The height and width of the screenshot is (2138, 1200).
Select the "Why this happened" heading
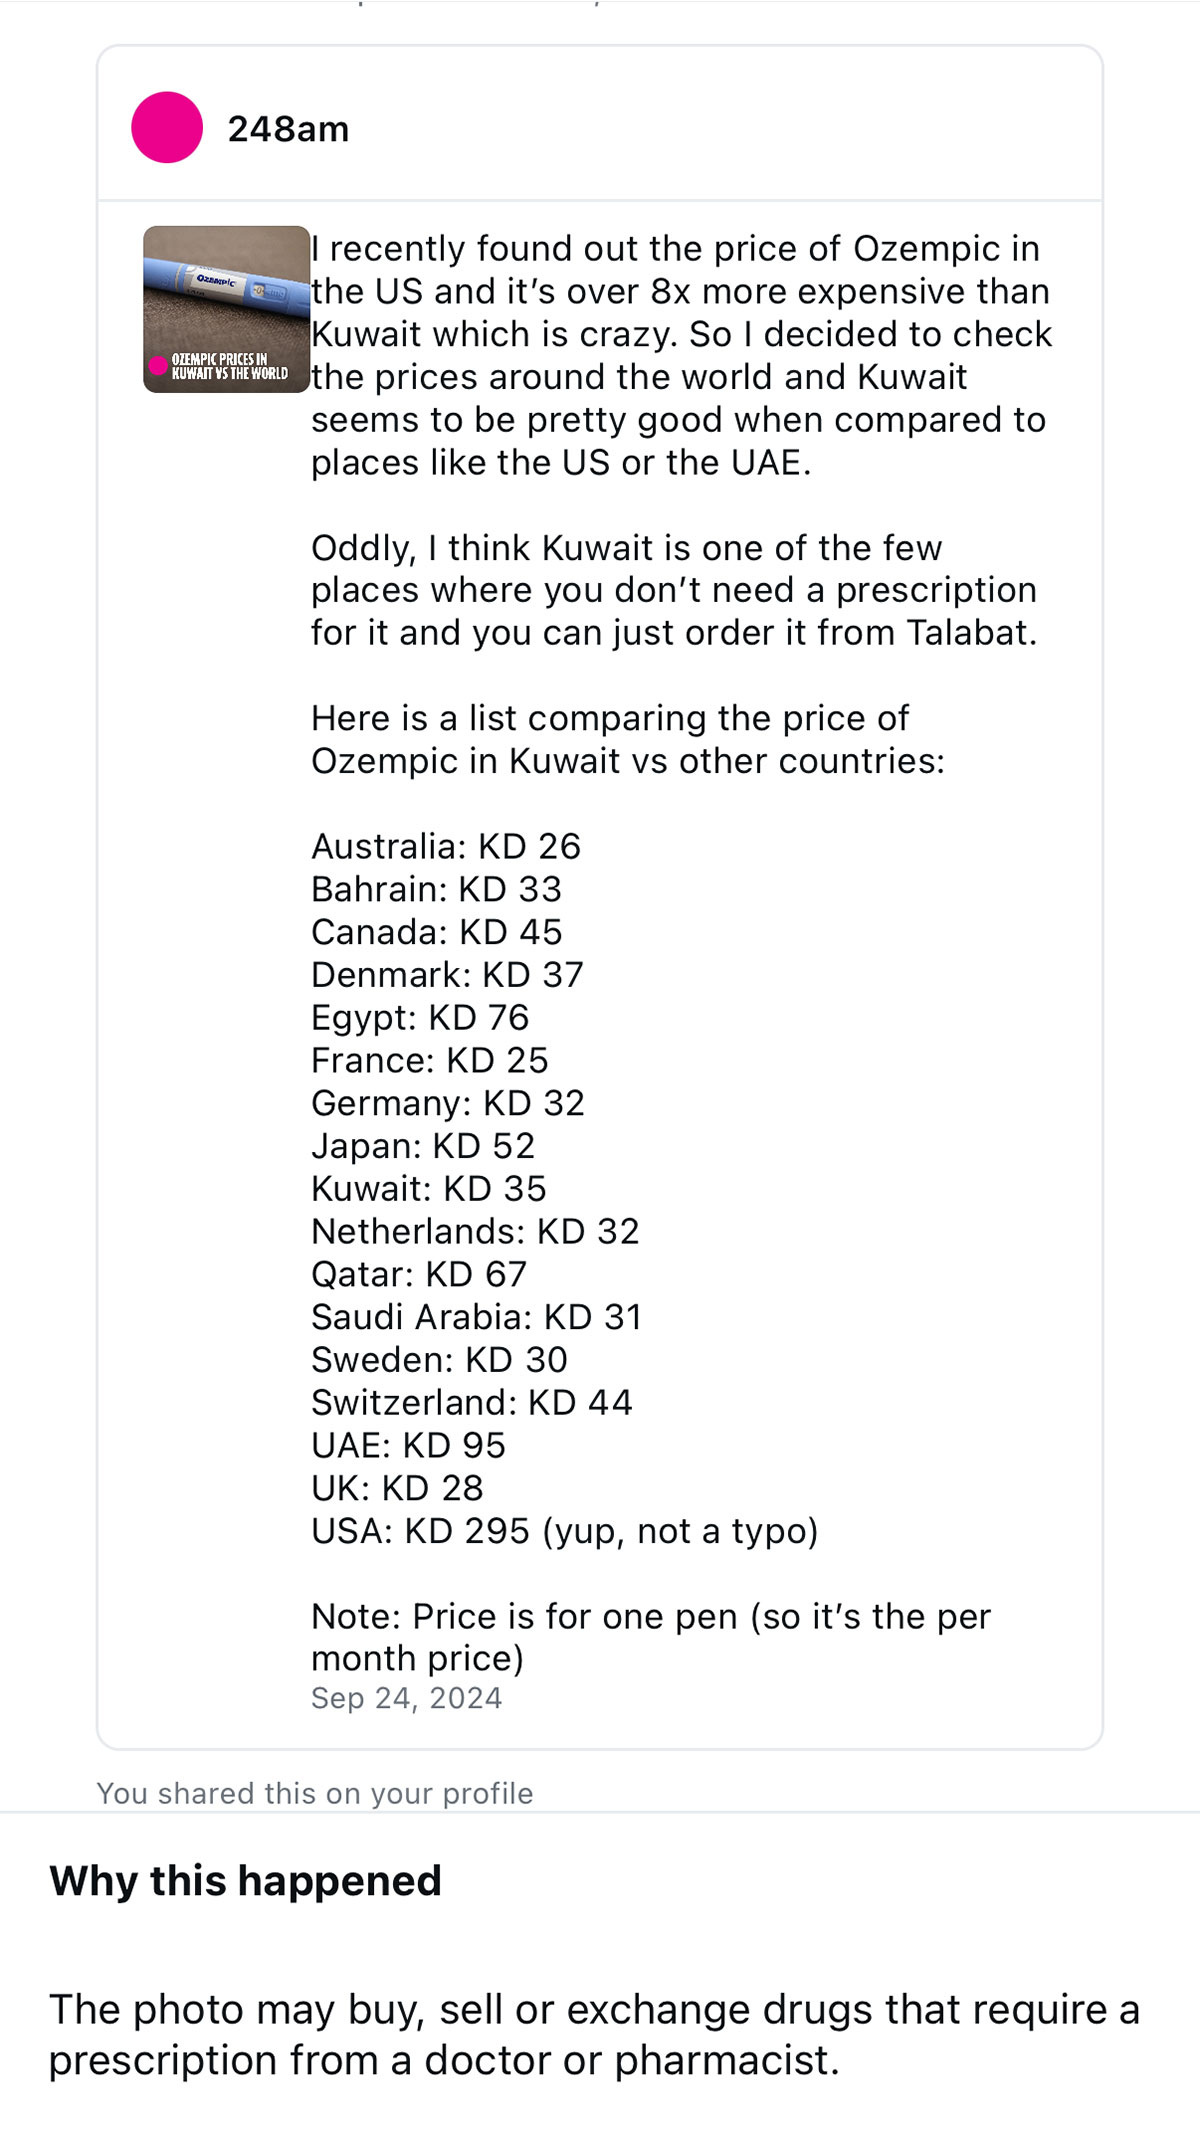tap(245, 1881)
